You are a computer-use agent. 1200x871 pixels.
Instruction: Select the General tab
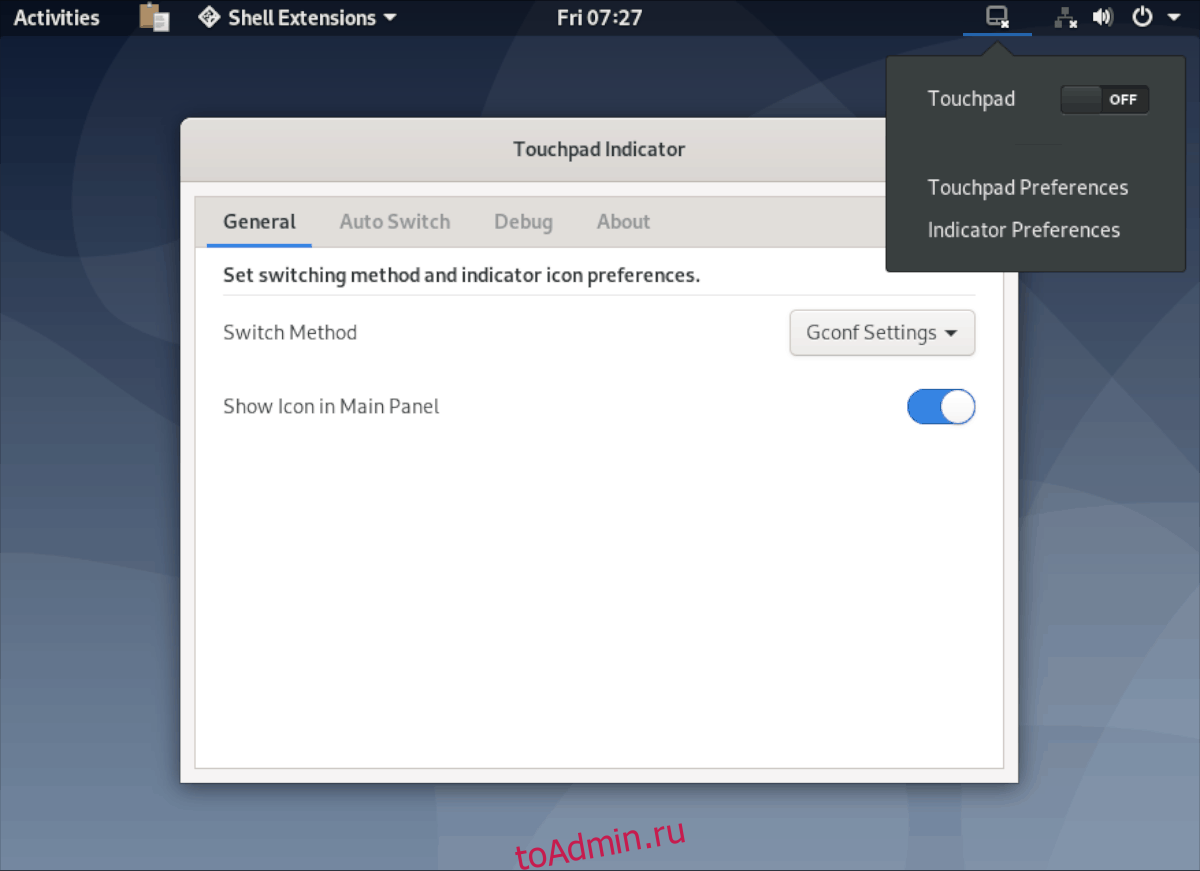tap(259, 222)
